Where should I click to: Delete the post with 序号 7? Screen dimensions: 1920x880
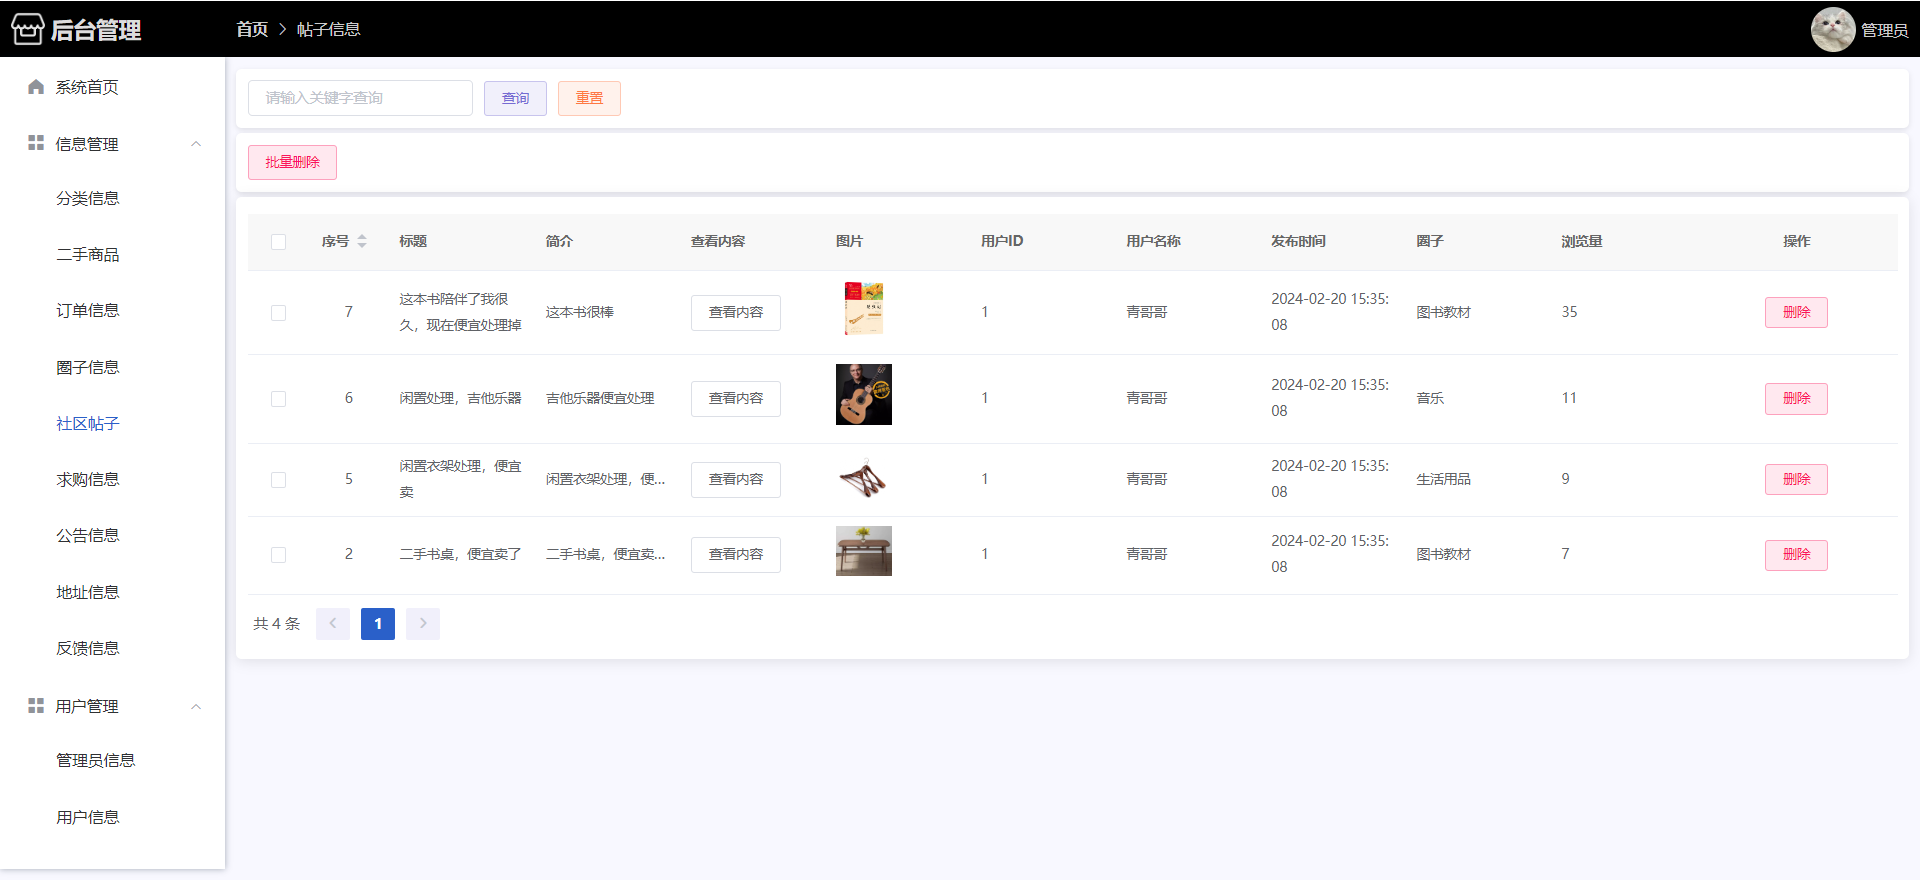coord(1796,313)
